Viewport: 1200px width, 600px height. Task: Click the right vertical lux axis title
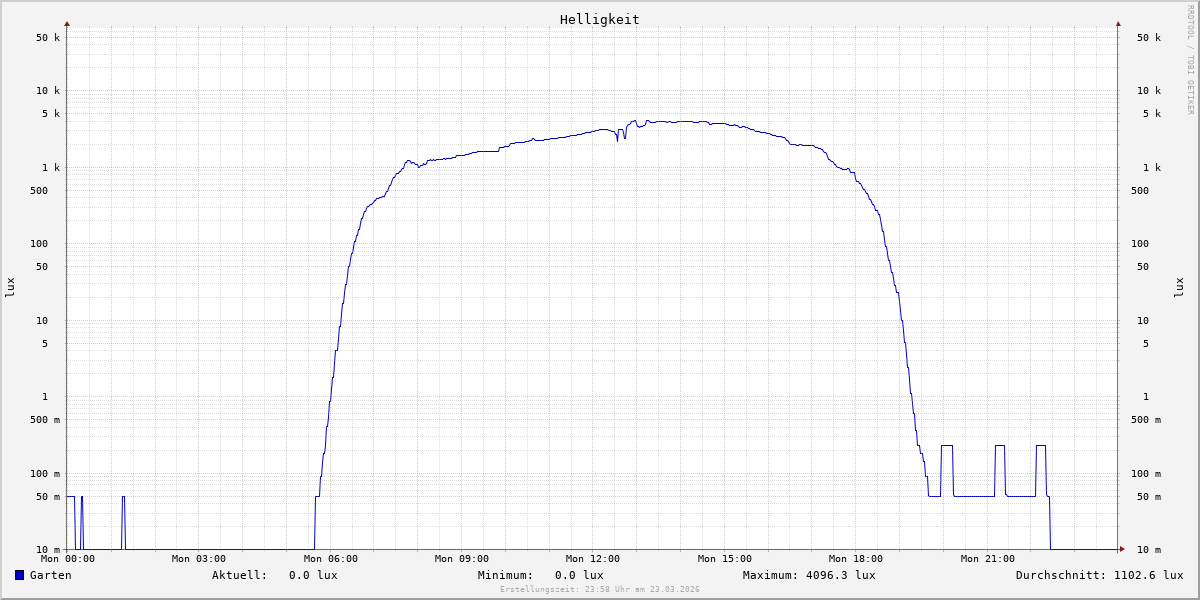(x=1179, y=287)
